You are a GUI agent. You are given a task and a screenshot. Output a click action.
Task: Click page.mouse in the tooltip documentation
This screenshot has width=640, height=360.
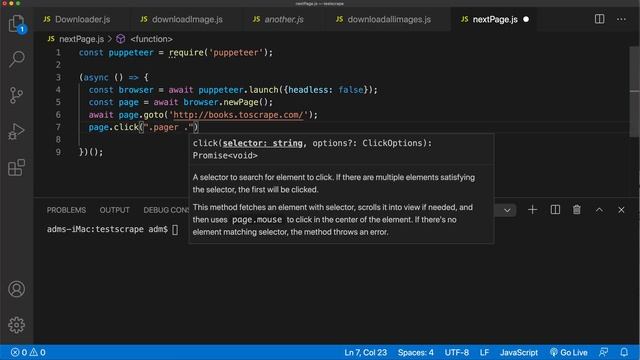257,220
